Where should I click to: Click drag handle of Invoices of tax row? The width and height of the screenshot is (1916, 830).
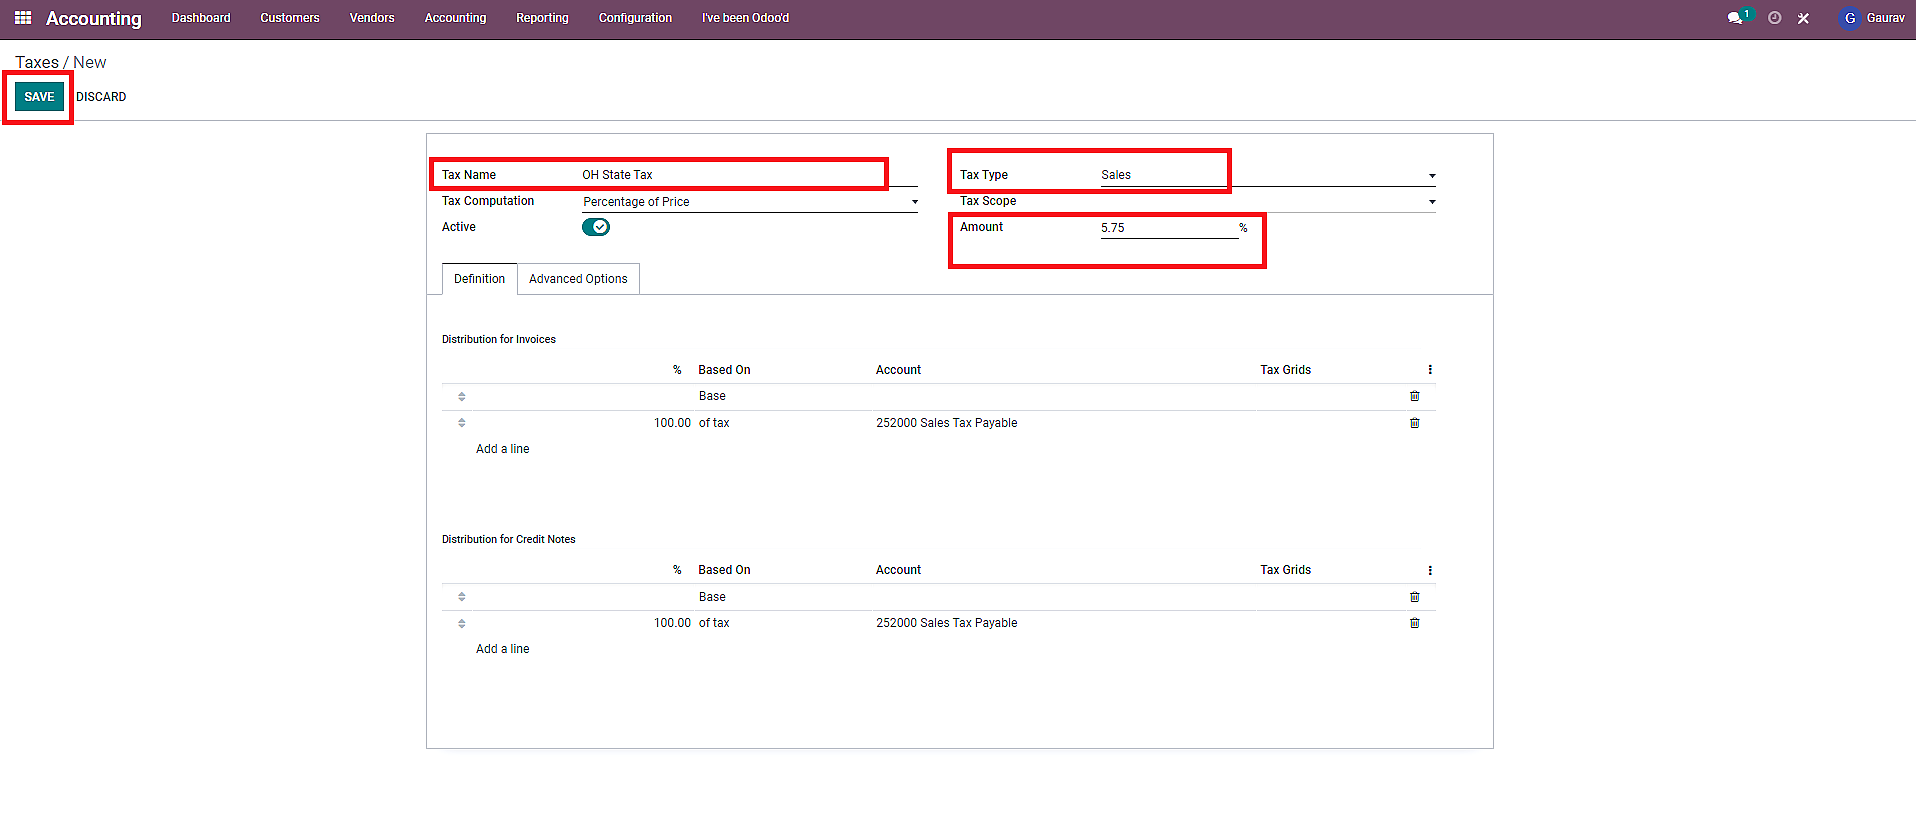461,423
